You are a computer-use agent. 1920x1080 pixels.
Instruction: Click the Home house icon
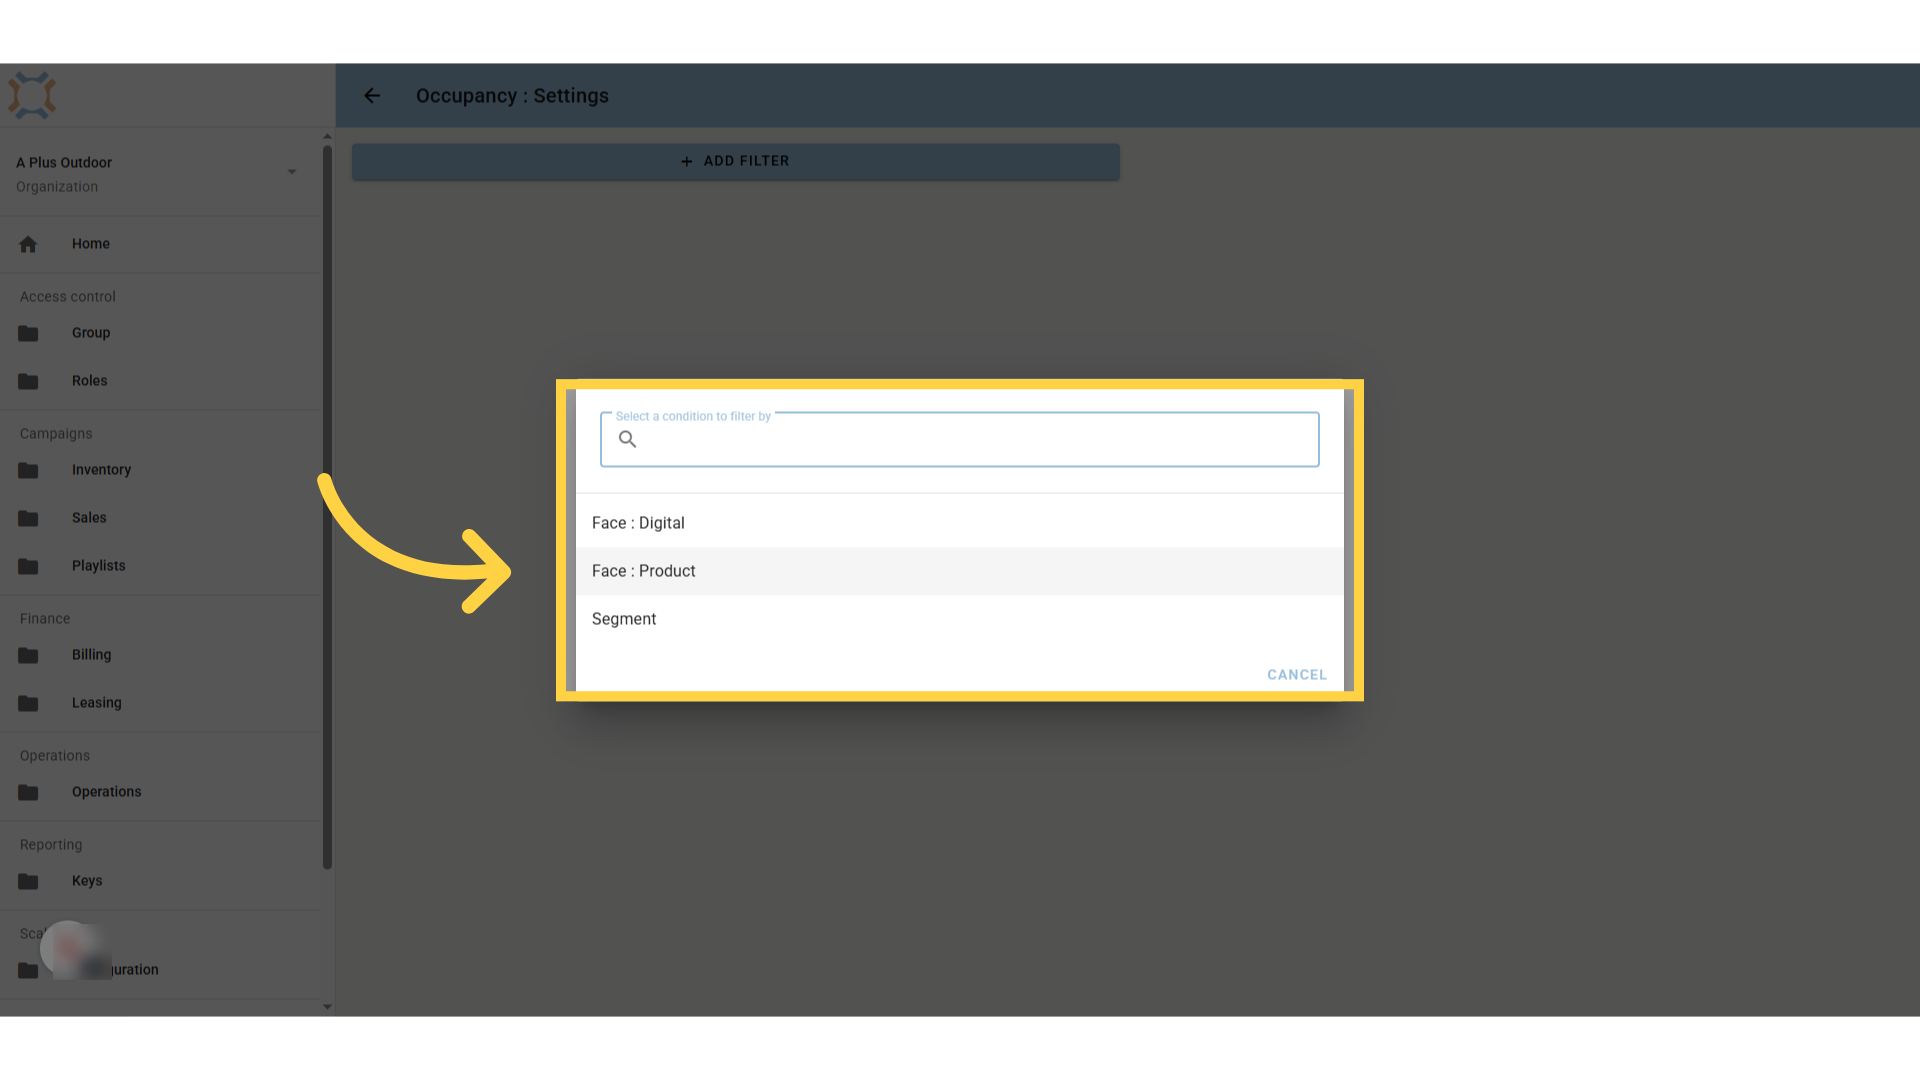tap(28, 244)
